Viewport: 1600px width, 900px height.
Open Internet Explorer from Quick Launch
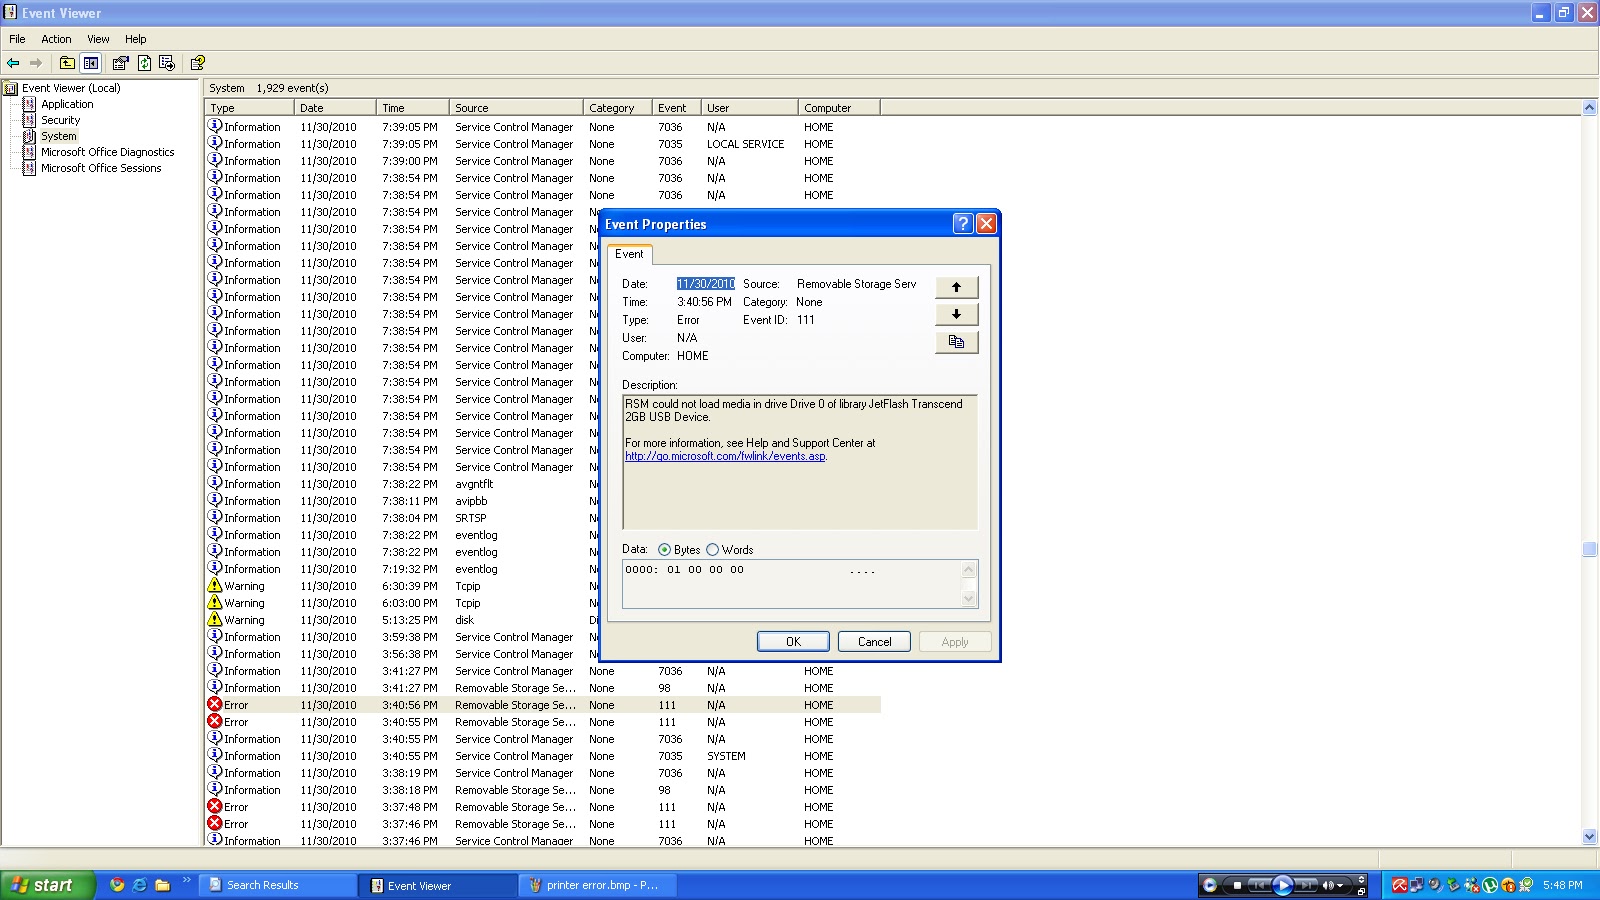[x=140, y=885]
